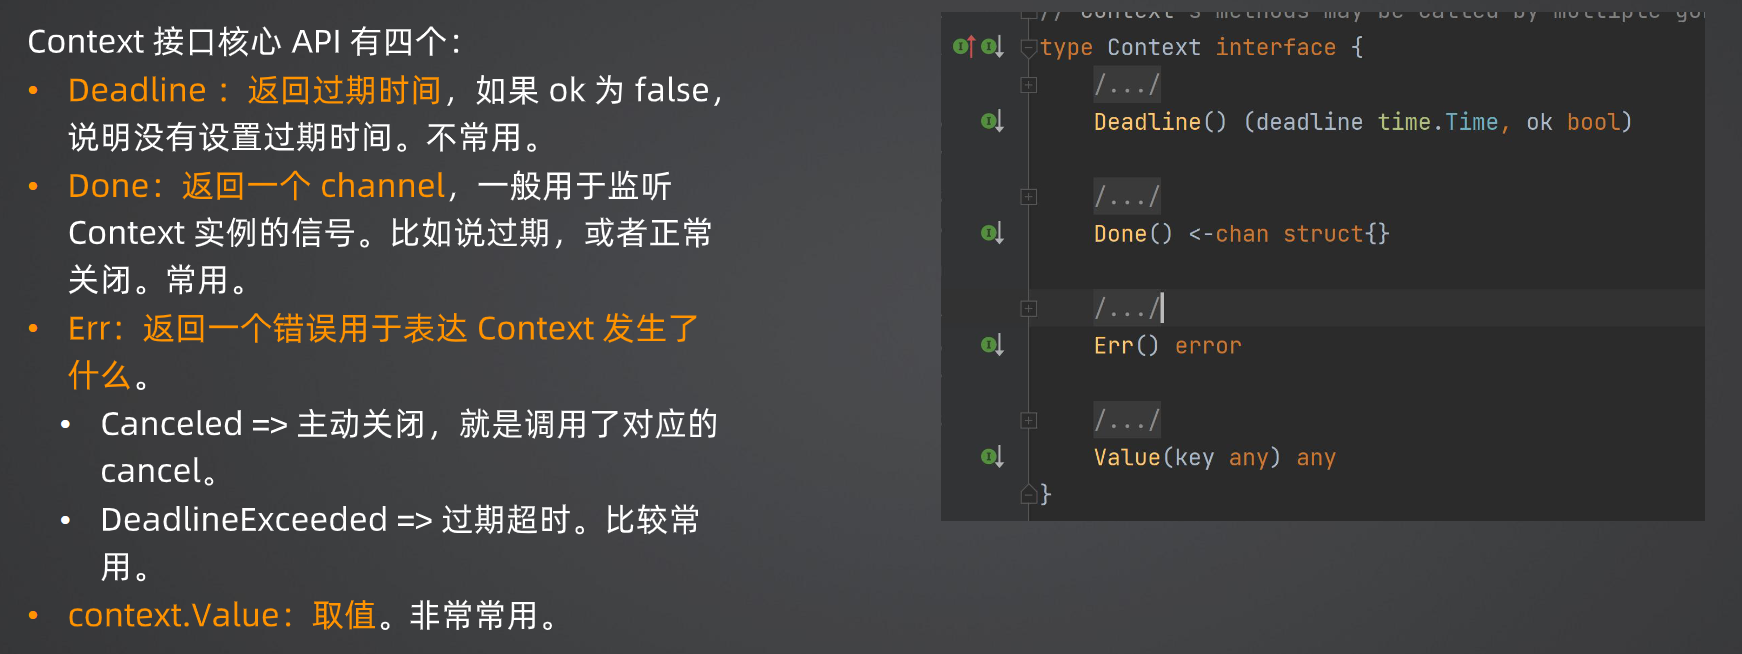
Task: Expand folded comment above Done method
Action: coord(1028,197)
